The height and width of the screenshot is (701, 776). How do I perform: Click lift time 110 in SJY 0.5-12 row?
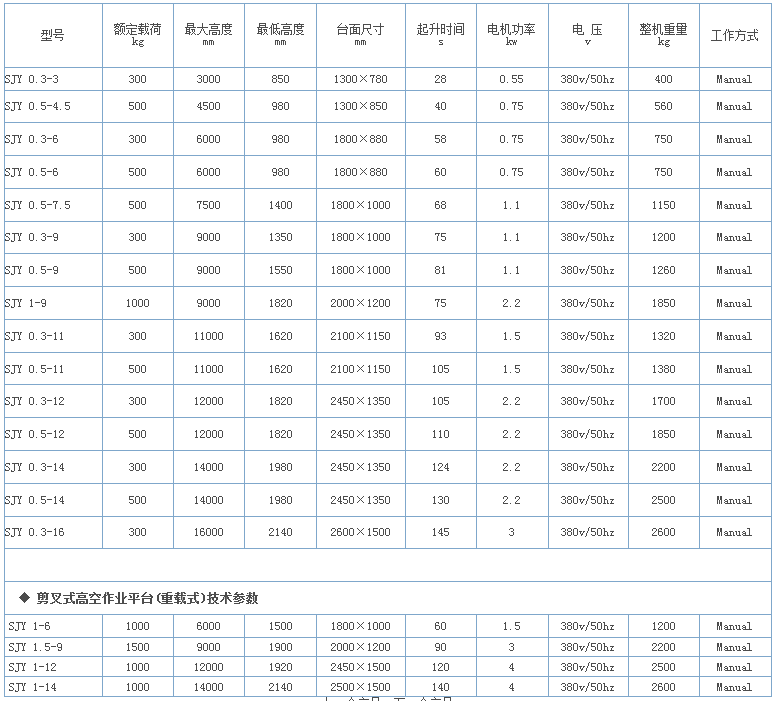coord(440,434)
